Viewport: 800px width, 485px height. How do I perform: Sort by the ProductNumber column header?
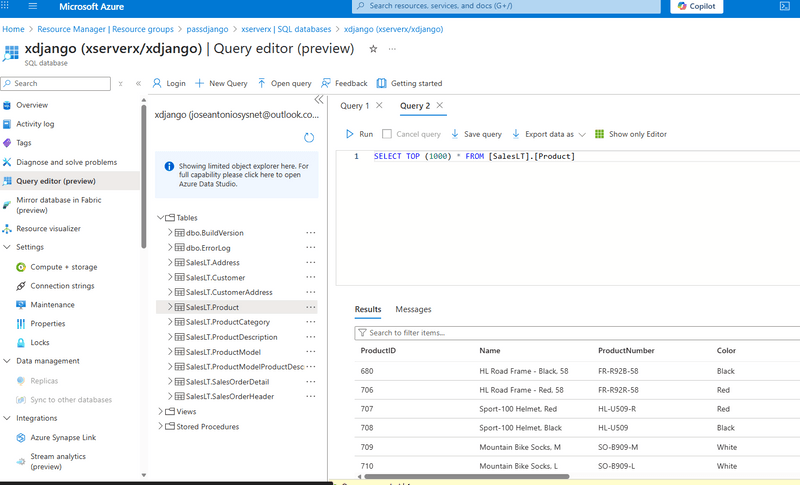tap(626, 350)
